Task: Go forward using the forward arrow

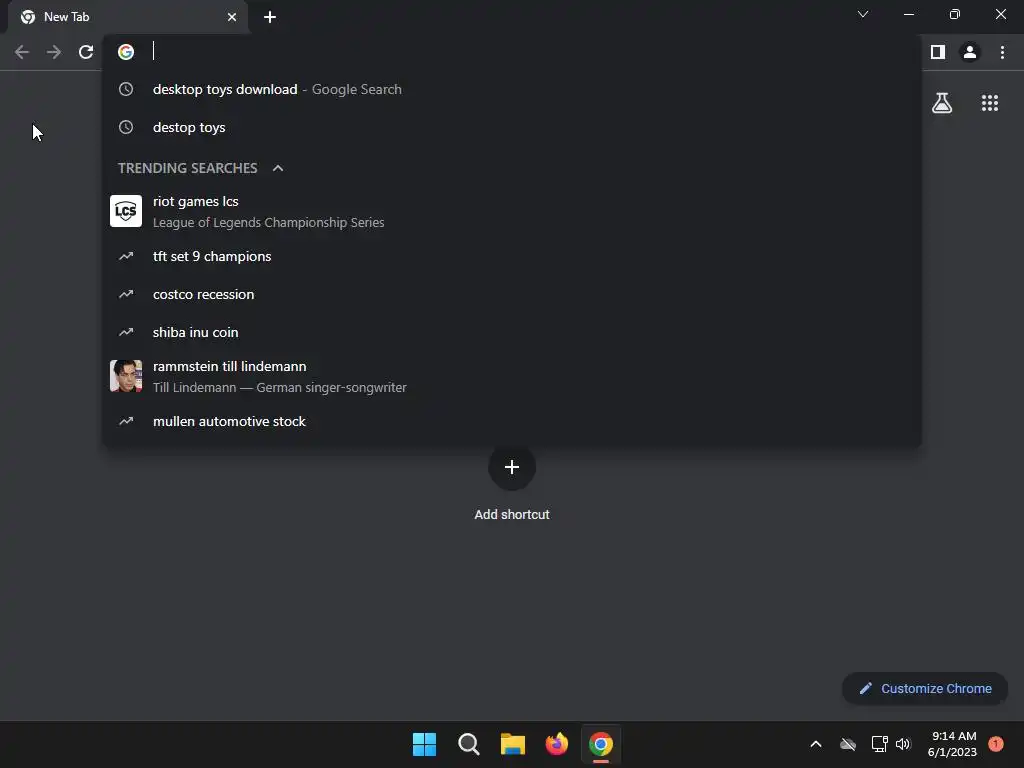Action: [x=54, y=52]
